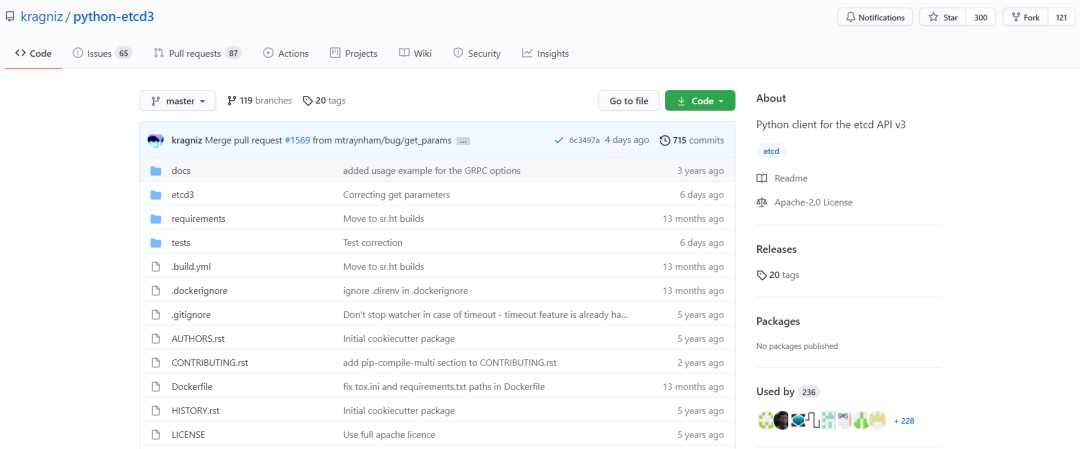Click the tag icon under Releases
This screenshot has height=449, width=1080.
coord(761,275)
